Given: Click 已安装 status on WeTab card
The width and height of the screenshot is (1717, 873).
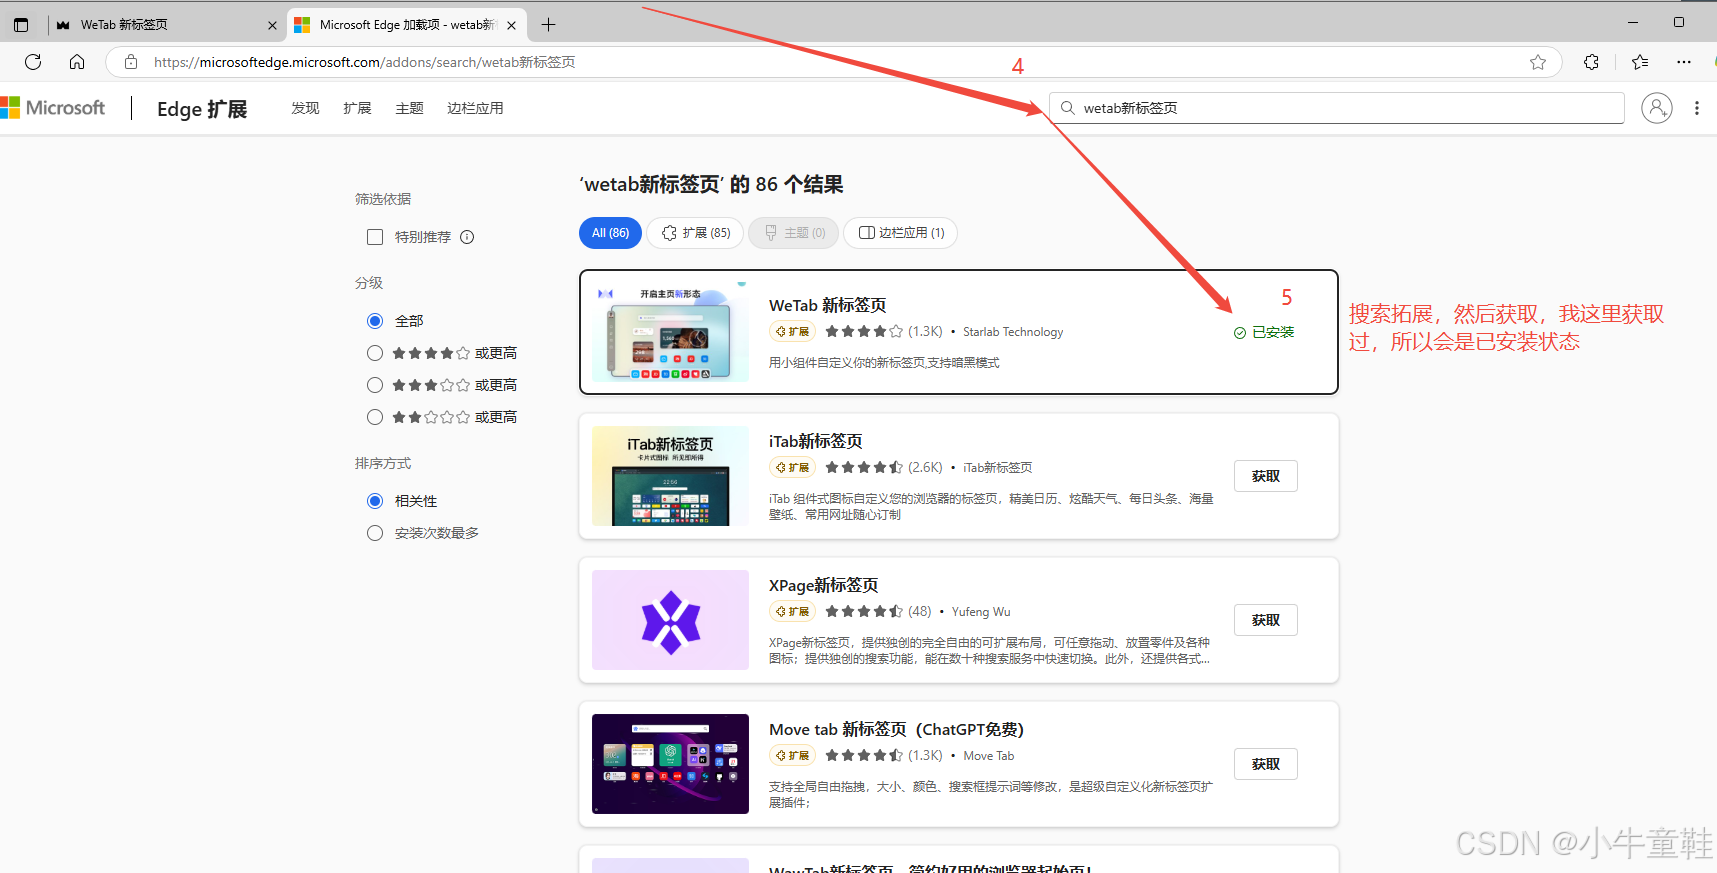Looking at the screenshot, I should tap(1264, 332).
